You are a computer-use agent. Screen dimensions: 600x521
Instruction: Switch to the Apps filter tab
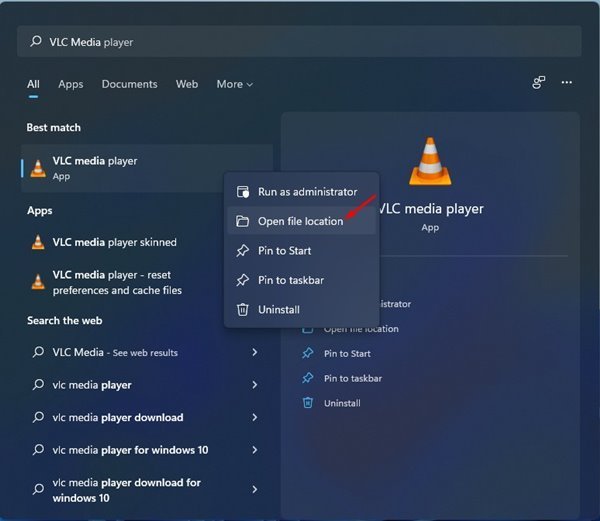click(x=71, y=85)
